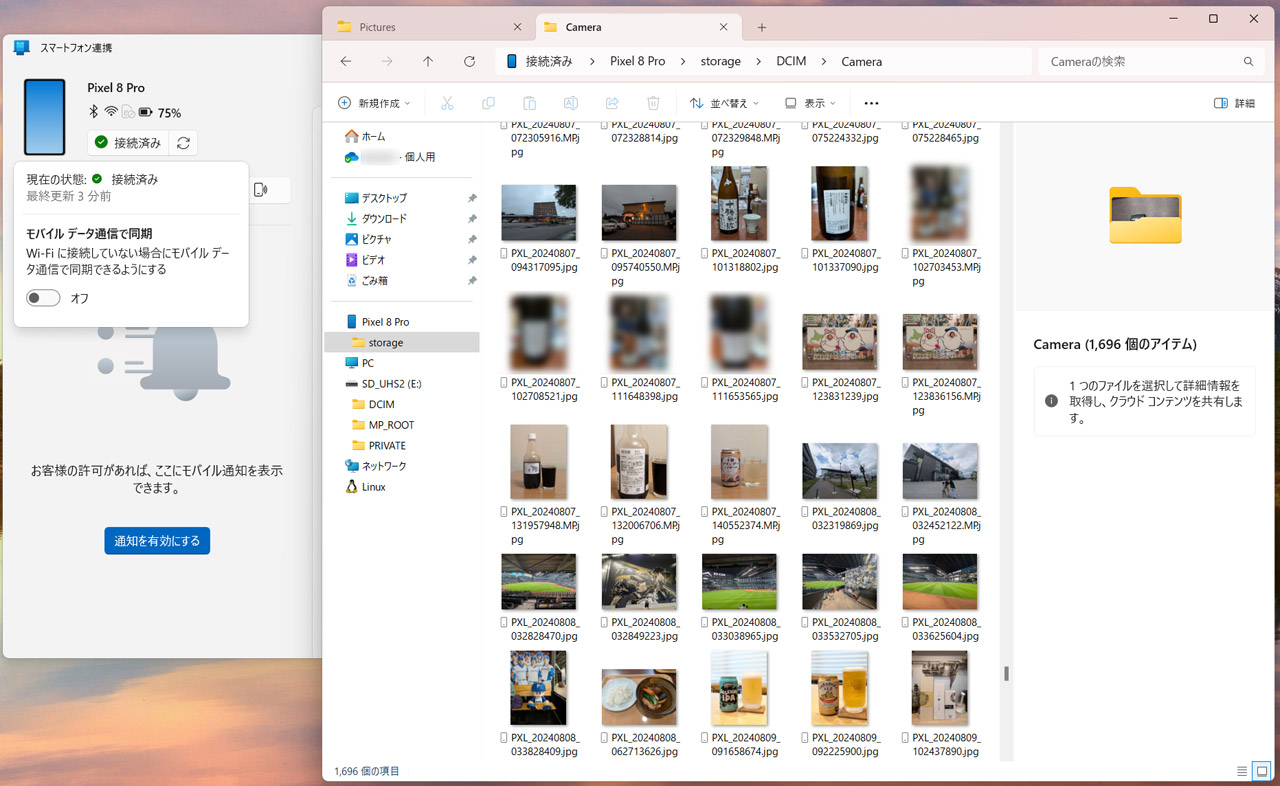Open the 表示 view options dropdown
This screenshot has width=1280, height=786.
click(810, 103)
